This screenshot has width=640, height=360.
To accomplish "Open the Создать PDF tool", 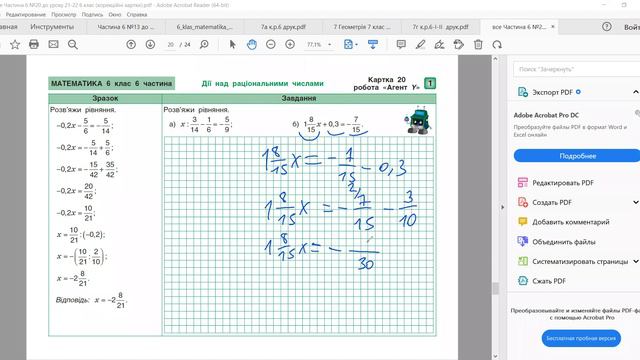I will point(552,202).
